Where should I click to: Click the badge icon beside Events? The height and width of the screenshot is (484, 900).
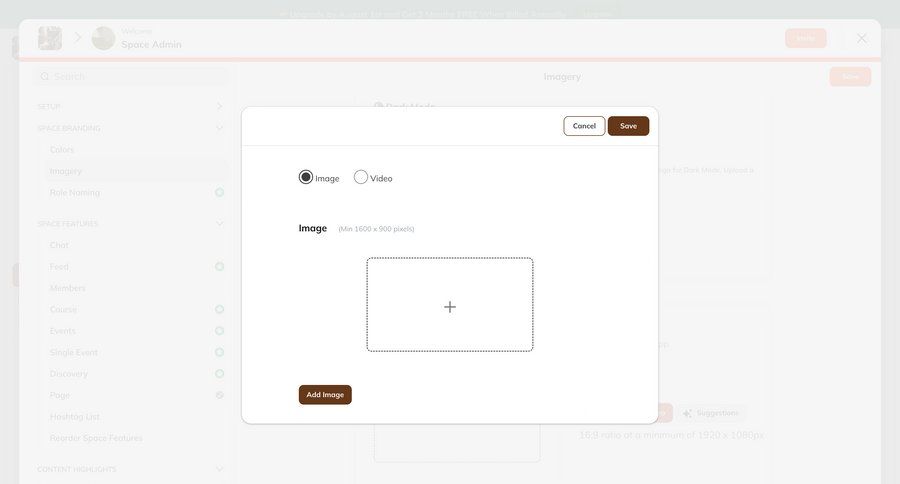[x=219, y=331]
